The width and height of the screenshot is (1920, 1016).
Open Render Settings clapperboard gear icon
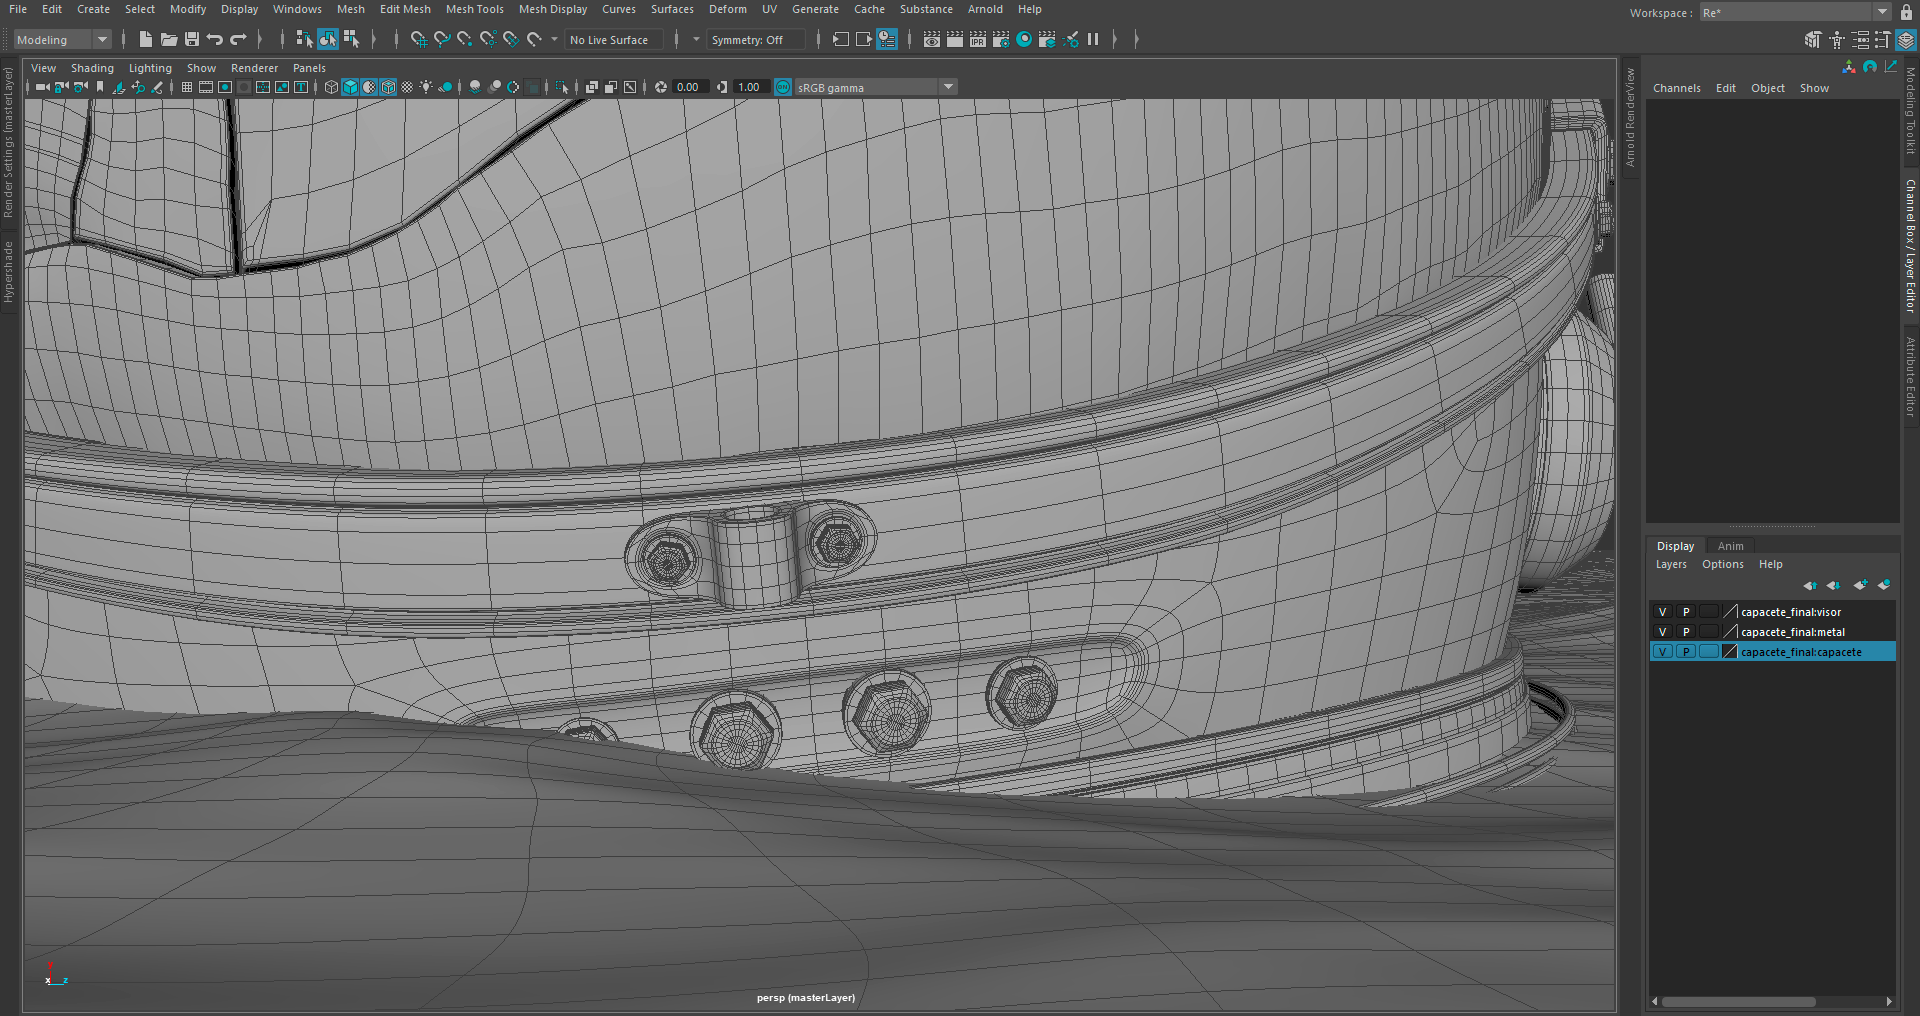1000,39
